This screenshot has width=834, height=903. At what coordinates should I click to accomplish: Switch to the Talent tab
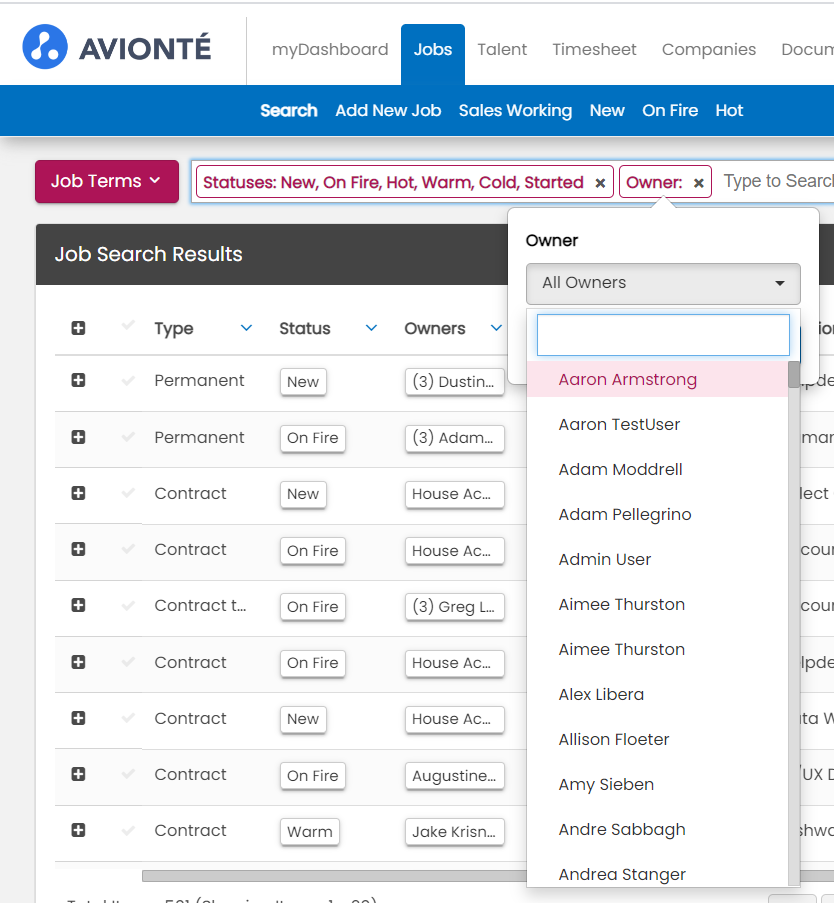(502, 49)
